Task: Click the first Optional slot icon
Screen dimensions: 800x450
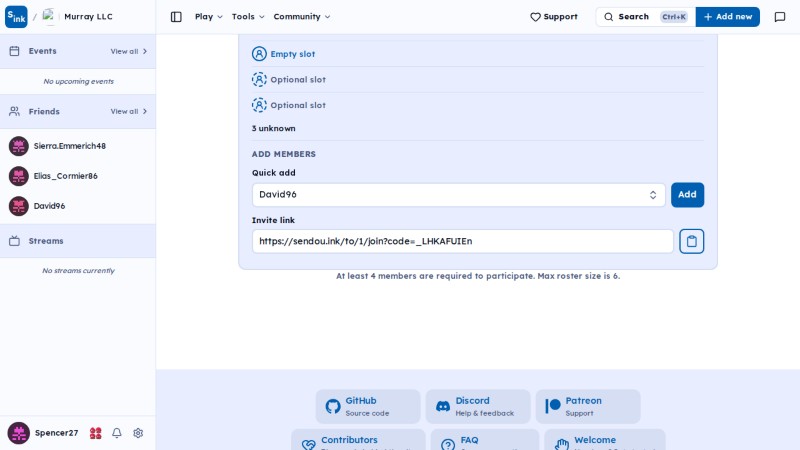Action: [259, 80]
